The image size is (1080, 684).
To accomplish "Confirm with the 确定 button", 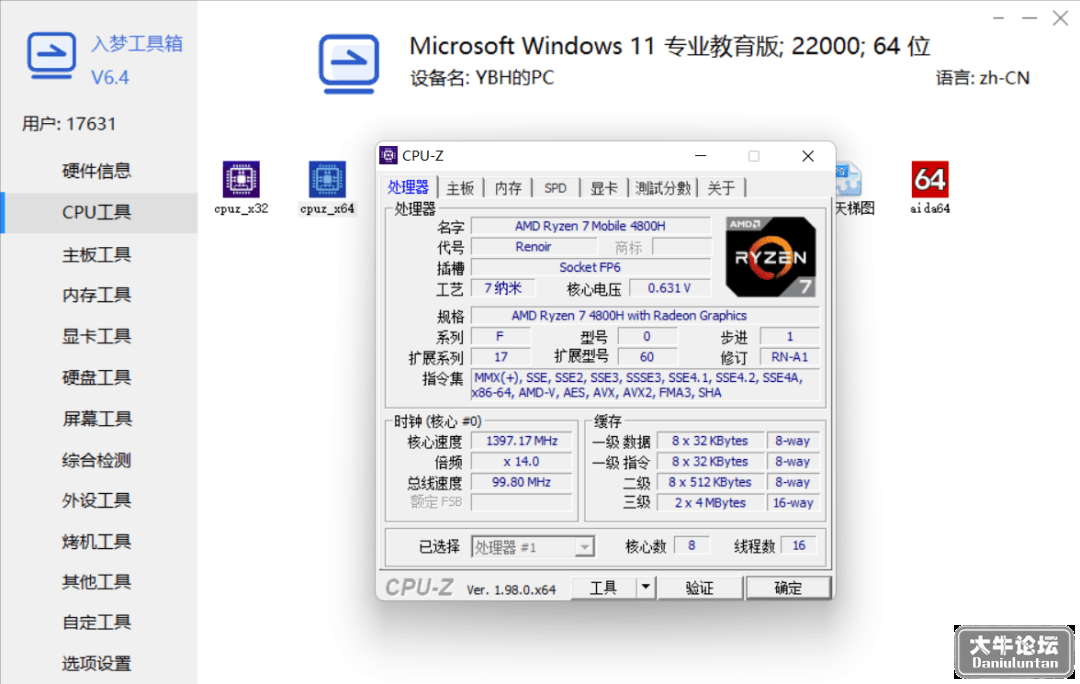I will click(x=788, y=588).
